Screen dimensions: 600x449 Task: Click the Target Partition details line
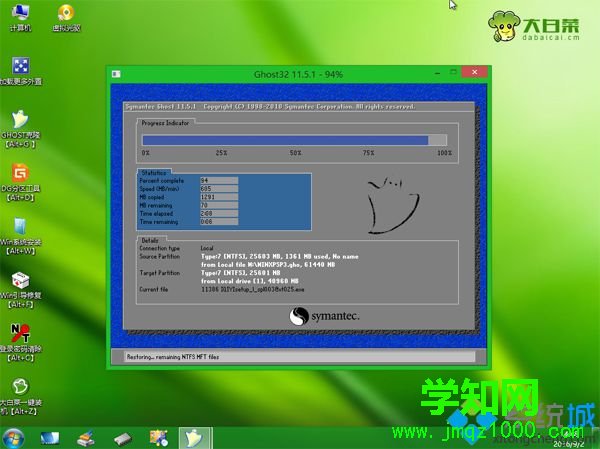click(x=240, y=273)
